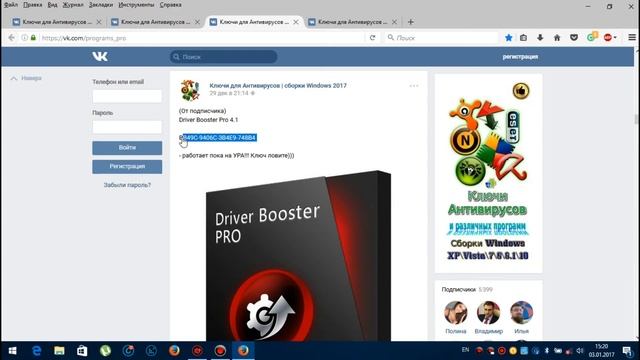Show bookmarks list toolbar icon
This screenshot has width=640, height=360.
pyautogui.click(x=523, y=38)
